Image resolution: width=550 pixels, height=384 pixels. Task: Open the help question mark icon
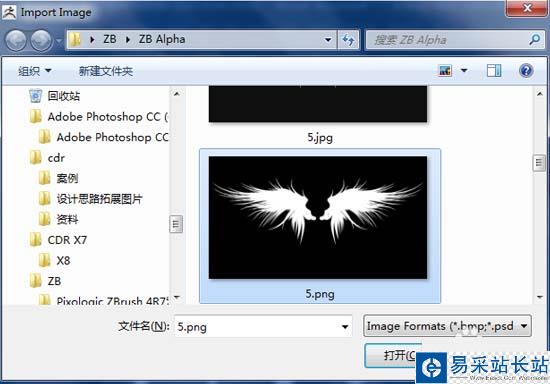coord(526,70)
